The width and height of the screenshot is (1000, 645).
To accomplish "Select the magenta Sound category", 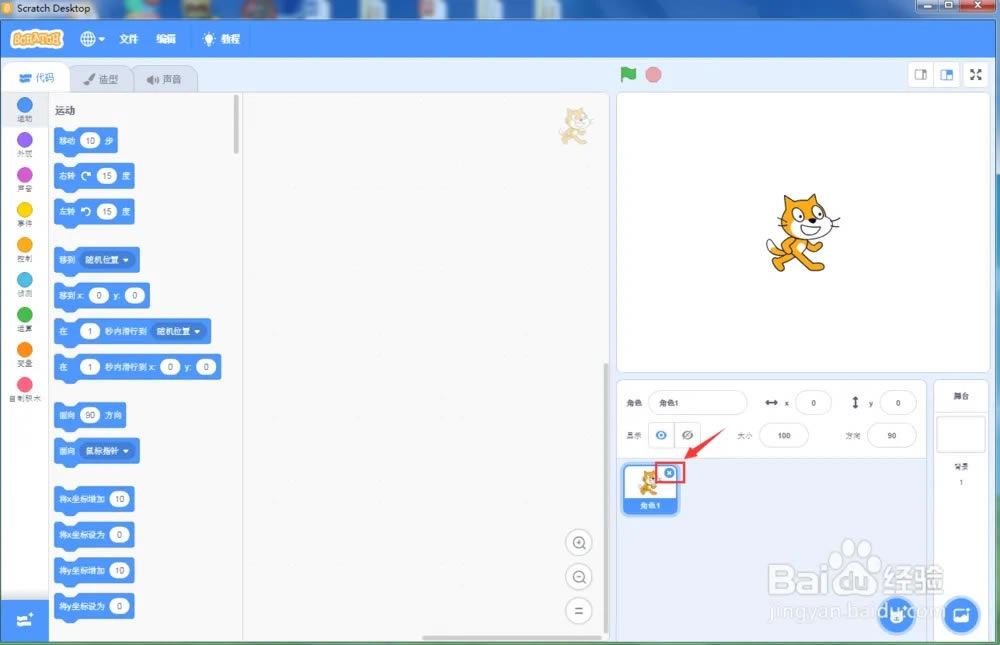I will [24, 179].
